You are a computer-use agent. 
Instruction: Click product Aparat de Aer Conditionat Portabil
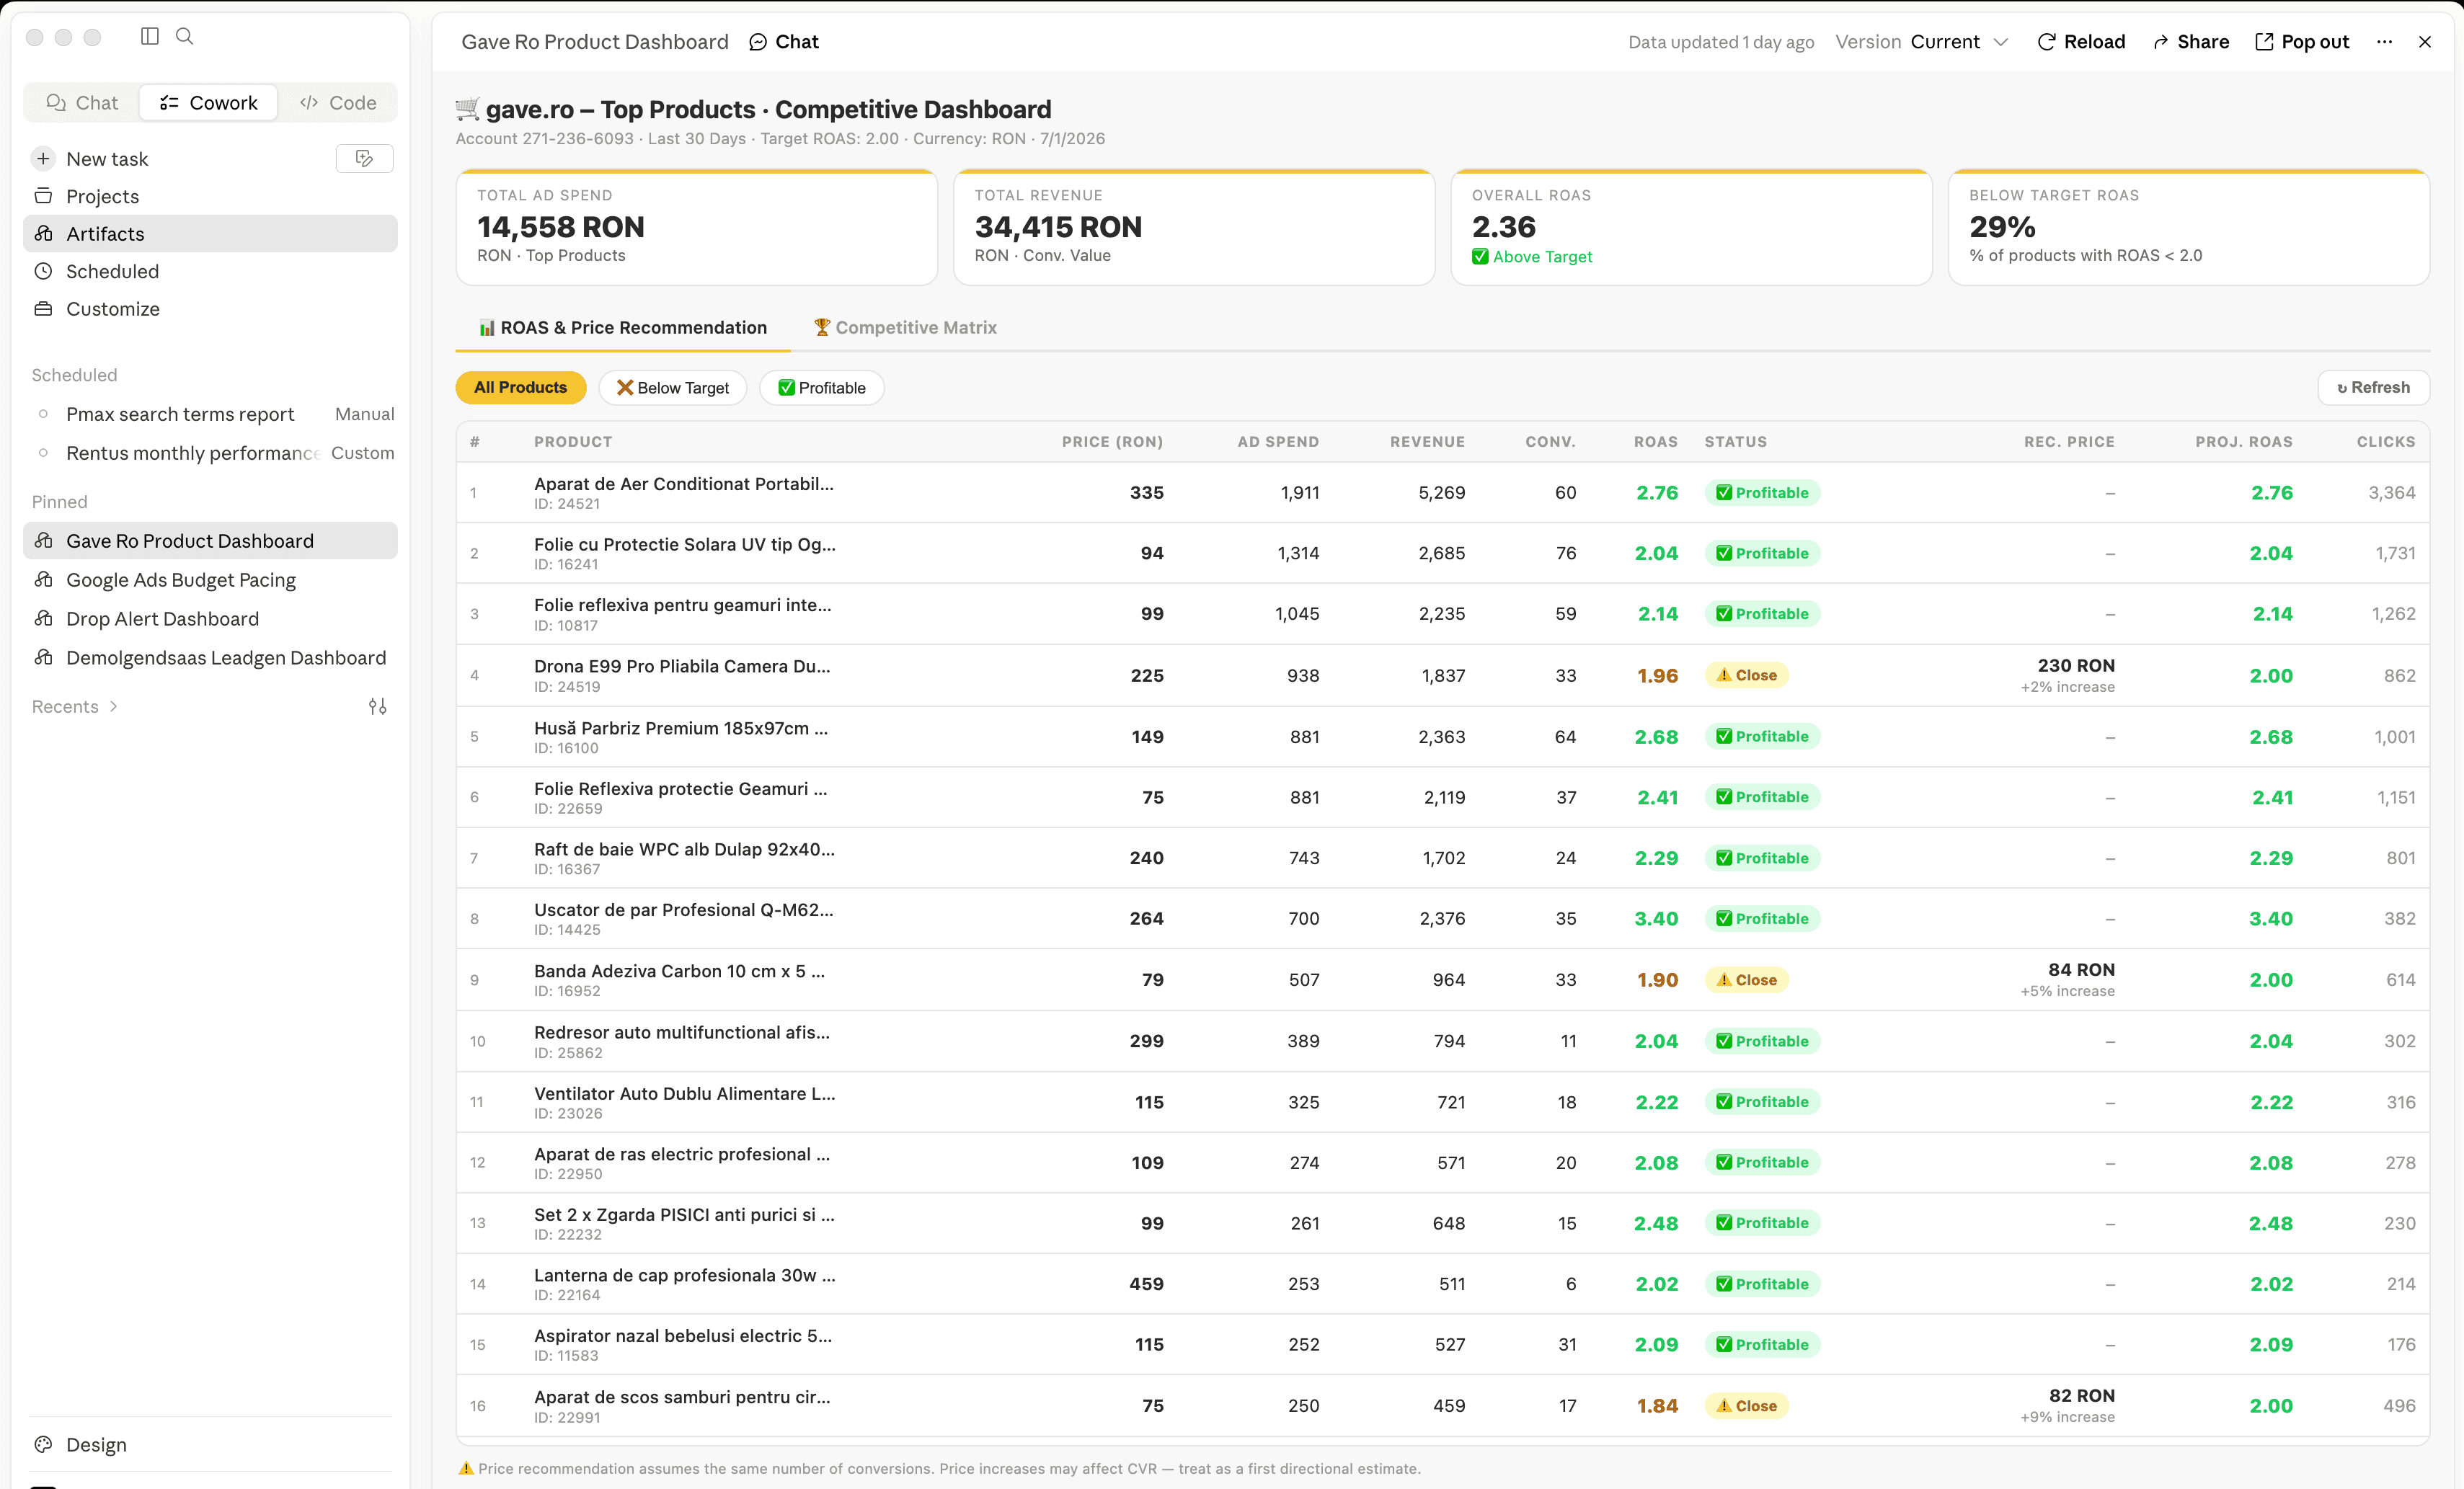pos(684,483)
